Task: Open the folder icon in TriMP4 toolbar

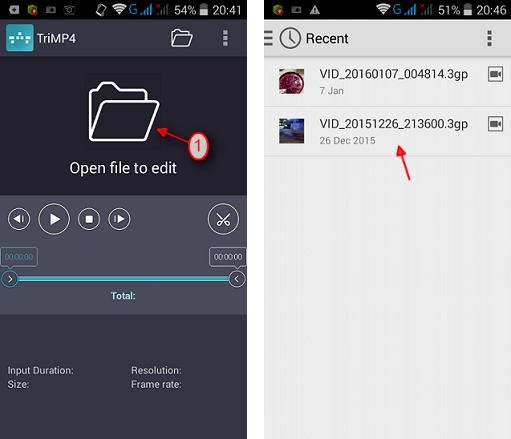Action: pyautogui.click(x=181, y=38)
